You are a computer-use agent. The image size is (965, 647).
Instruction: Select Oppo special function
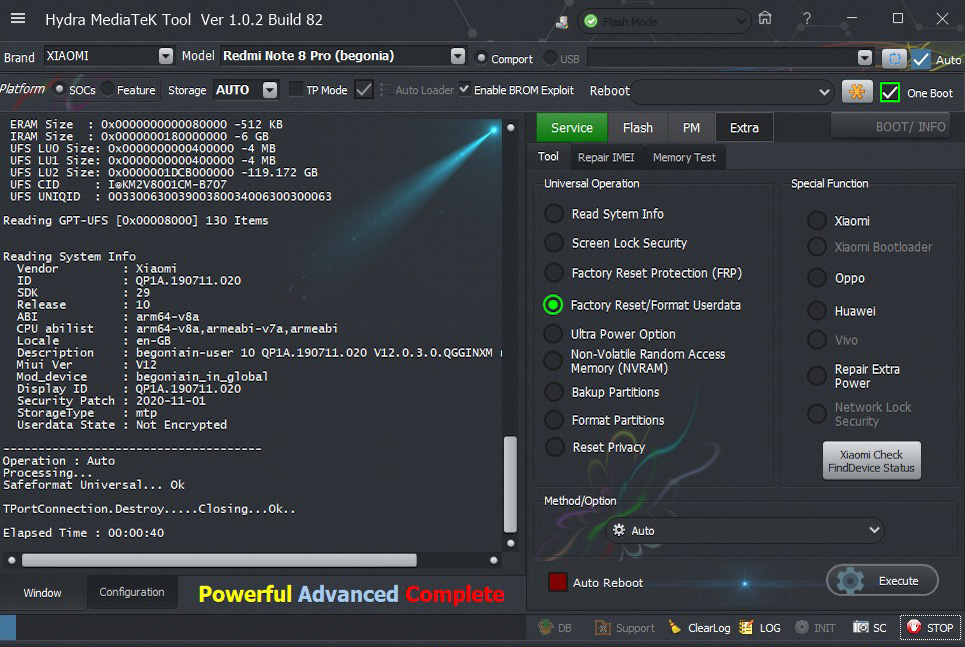pos(817,278)
